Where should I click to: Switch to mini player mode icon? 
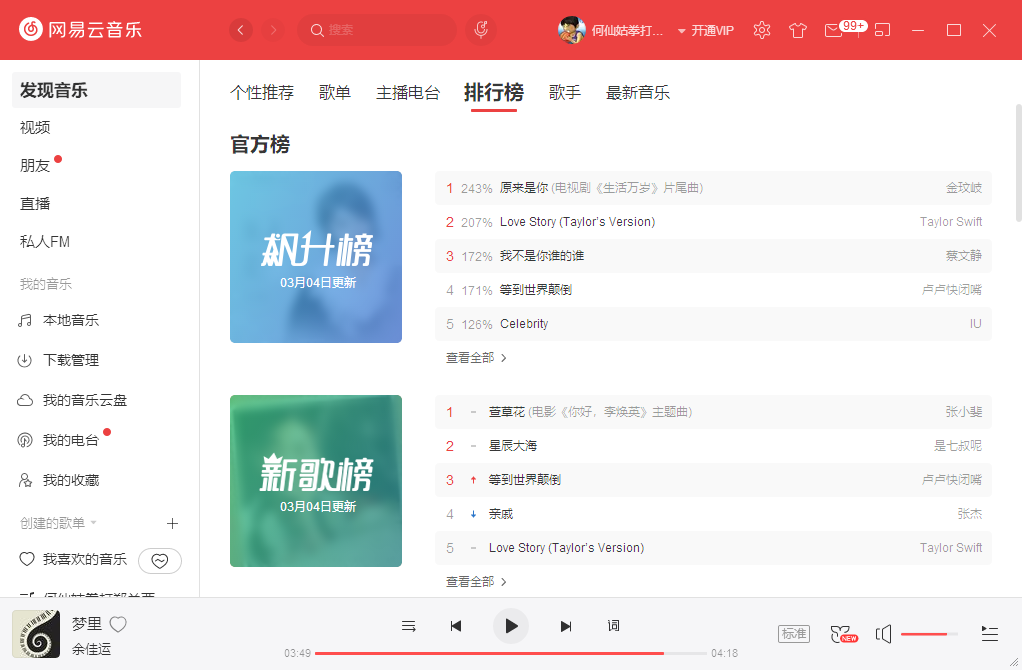[882, 30]
